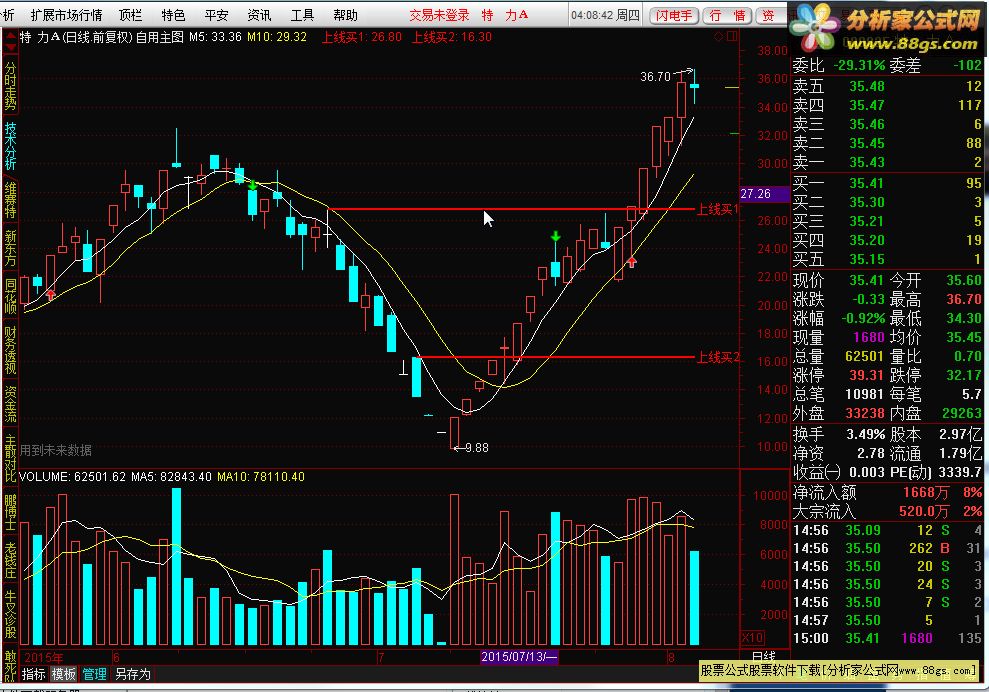
Task: Click the 换手 value 3.49%
Action: 866,434
